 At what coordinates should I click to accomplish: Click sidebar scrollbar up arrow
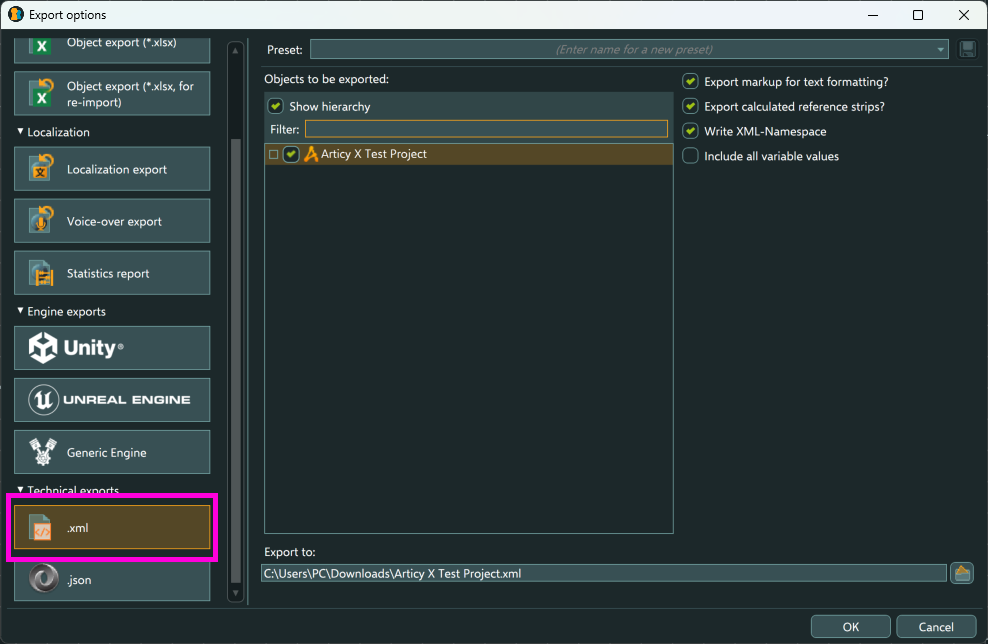pyautogui.click(x=236, y=50)
